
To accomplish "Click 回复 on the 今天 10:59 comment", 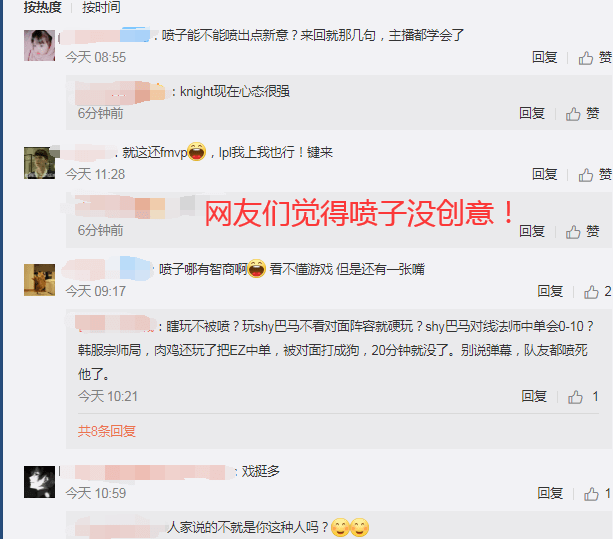I will pyautogui.click(x=550, y=493).
